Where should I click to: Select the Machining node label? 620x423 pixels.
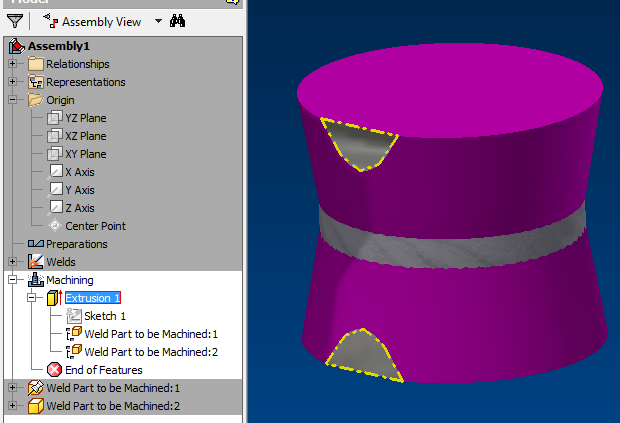(x=70, y=280)
